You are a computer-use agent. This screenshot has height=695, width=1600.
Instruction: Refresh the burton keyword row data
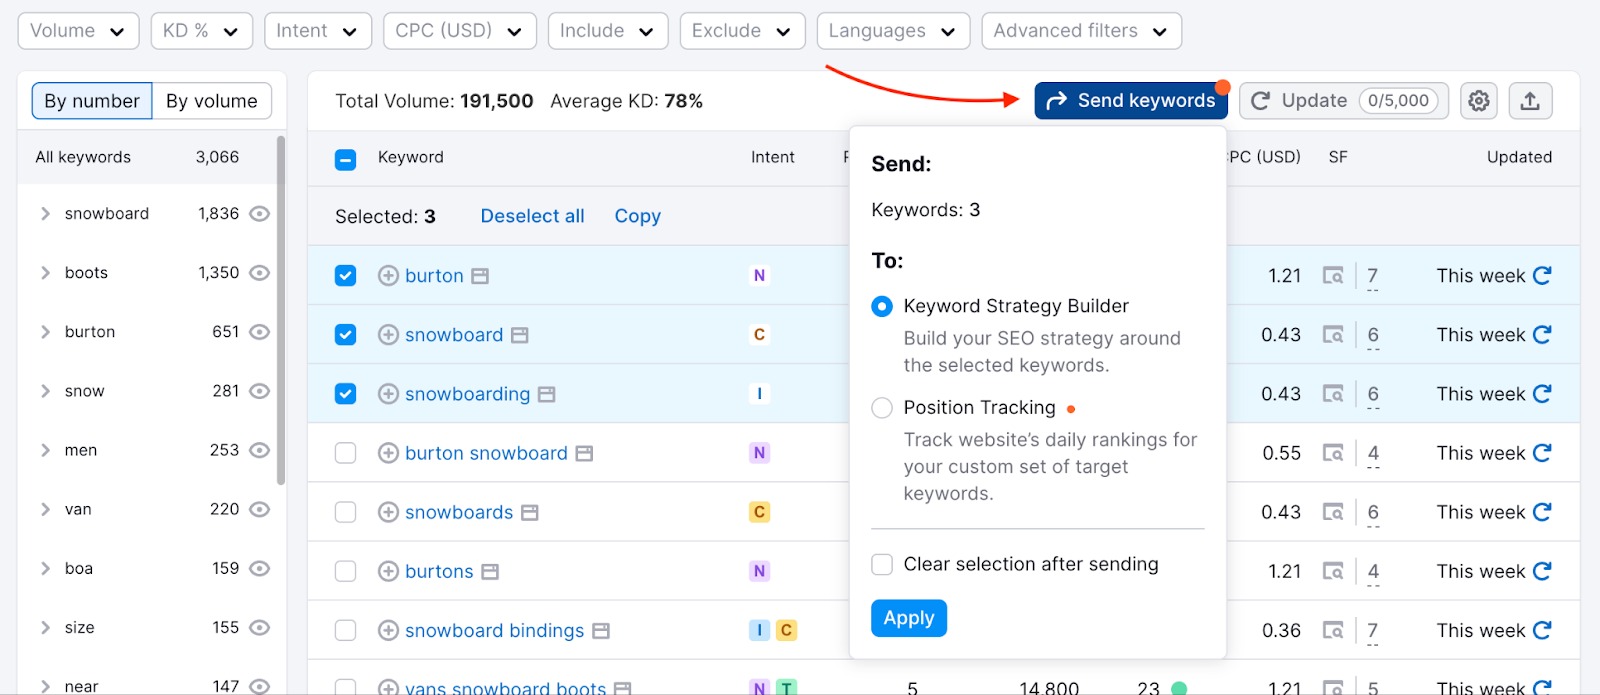point(1542,276)
